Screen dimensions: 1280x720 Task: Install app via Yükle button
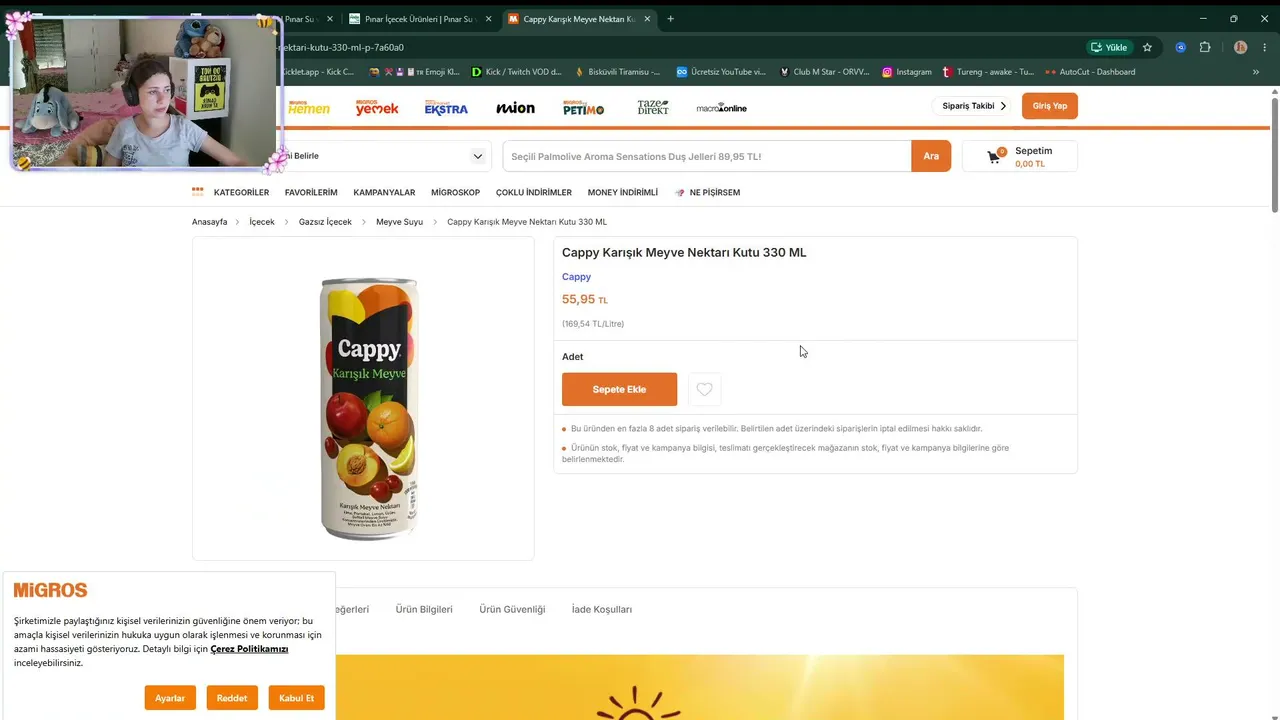point(1110,47)
